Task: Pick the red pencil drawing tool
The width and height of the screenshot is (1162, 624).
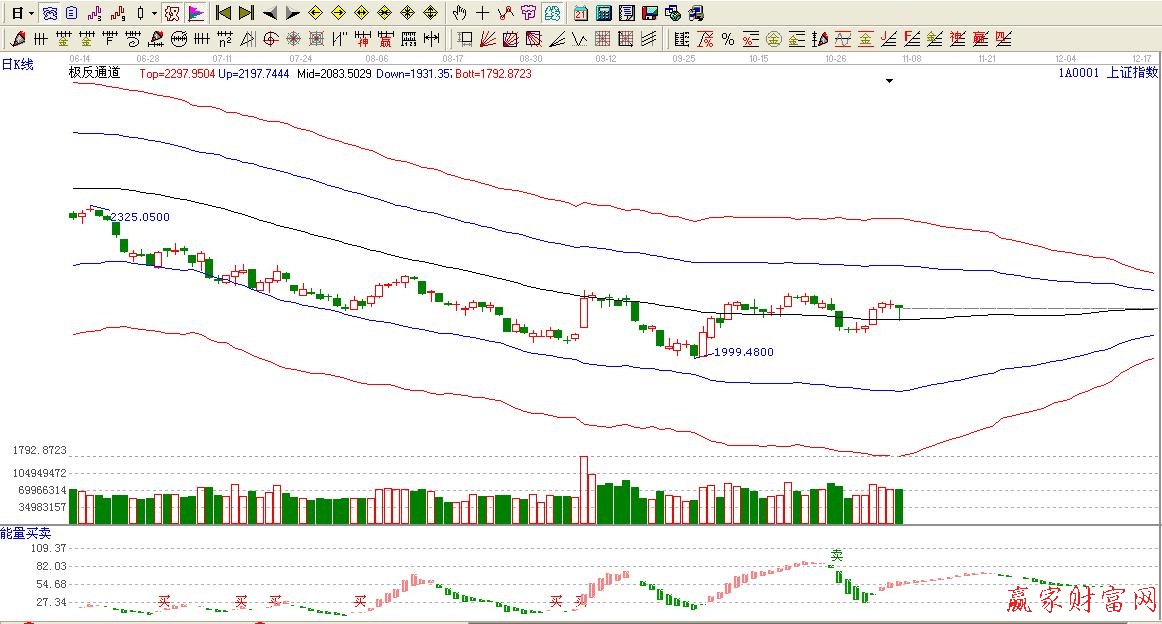Action: 17,39
